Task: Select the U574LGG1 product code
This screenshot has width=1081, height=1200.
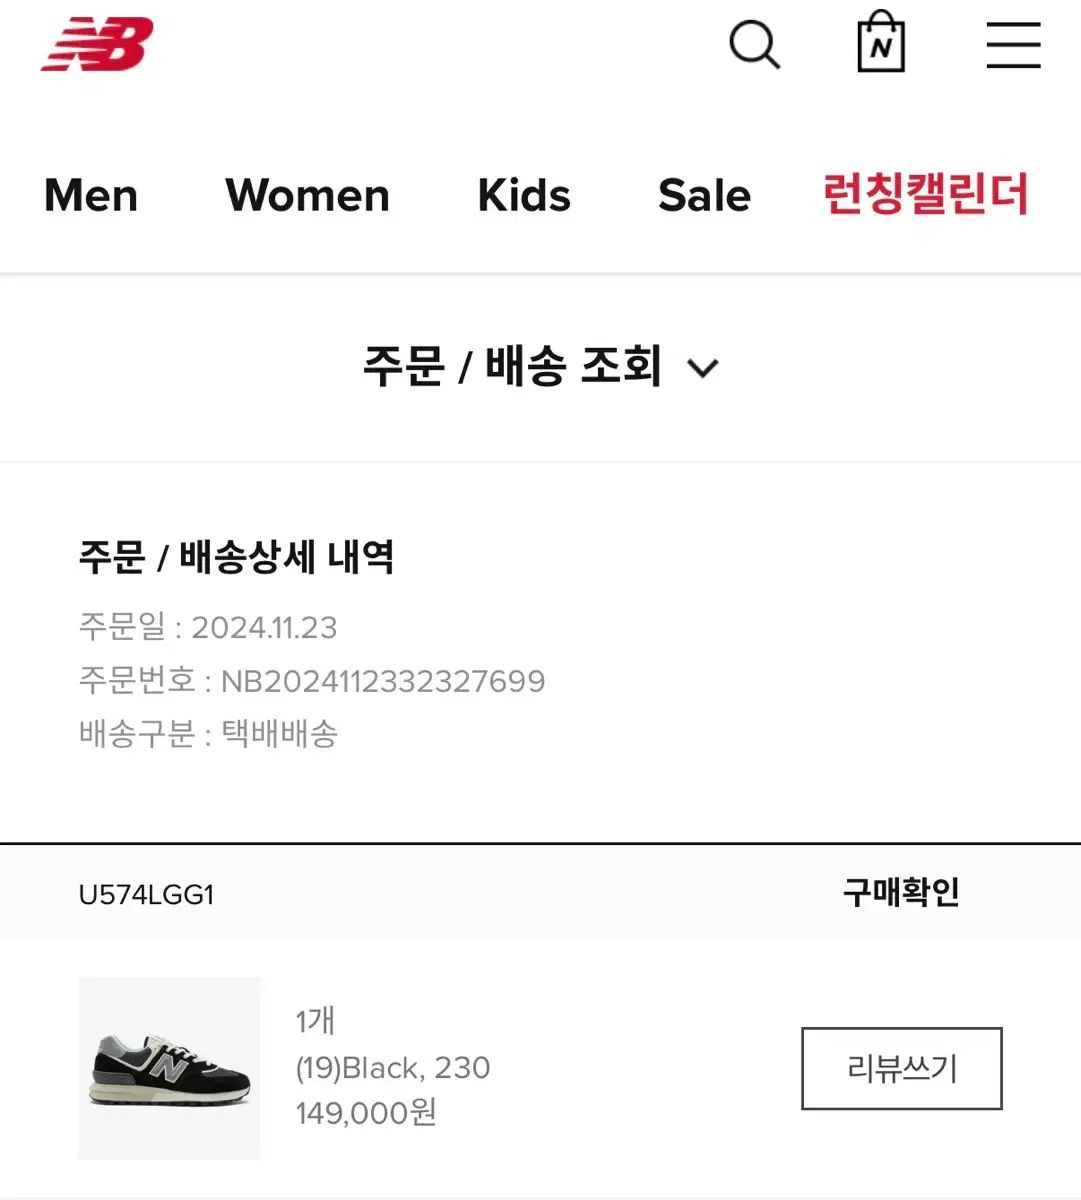Action: [x=147, y=894]
